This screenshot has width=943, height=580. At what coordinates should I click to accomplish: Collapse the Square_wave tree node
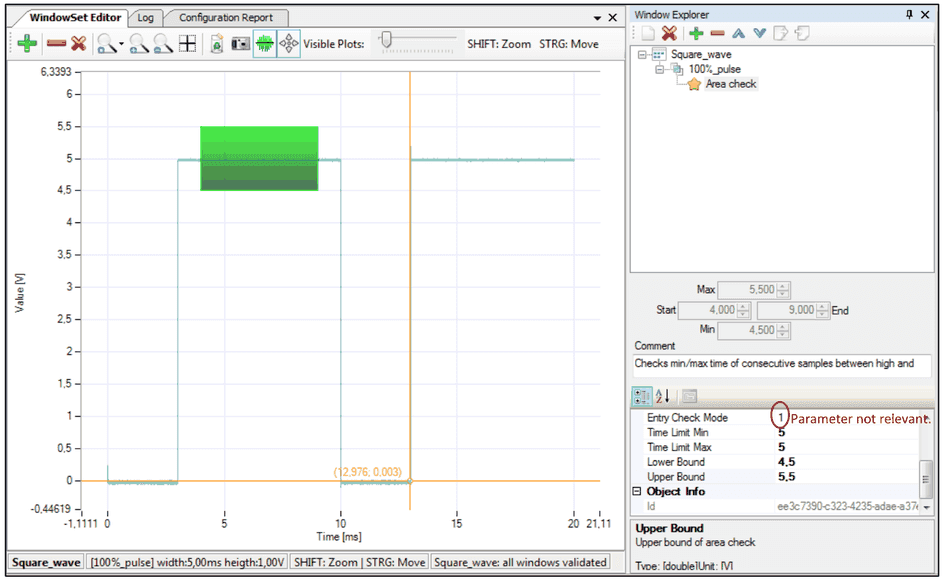pos(642,54)
